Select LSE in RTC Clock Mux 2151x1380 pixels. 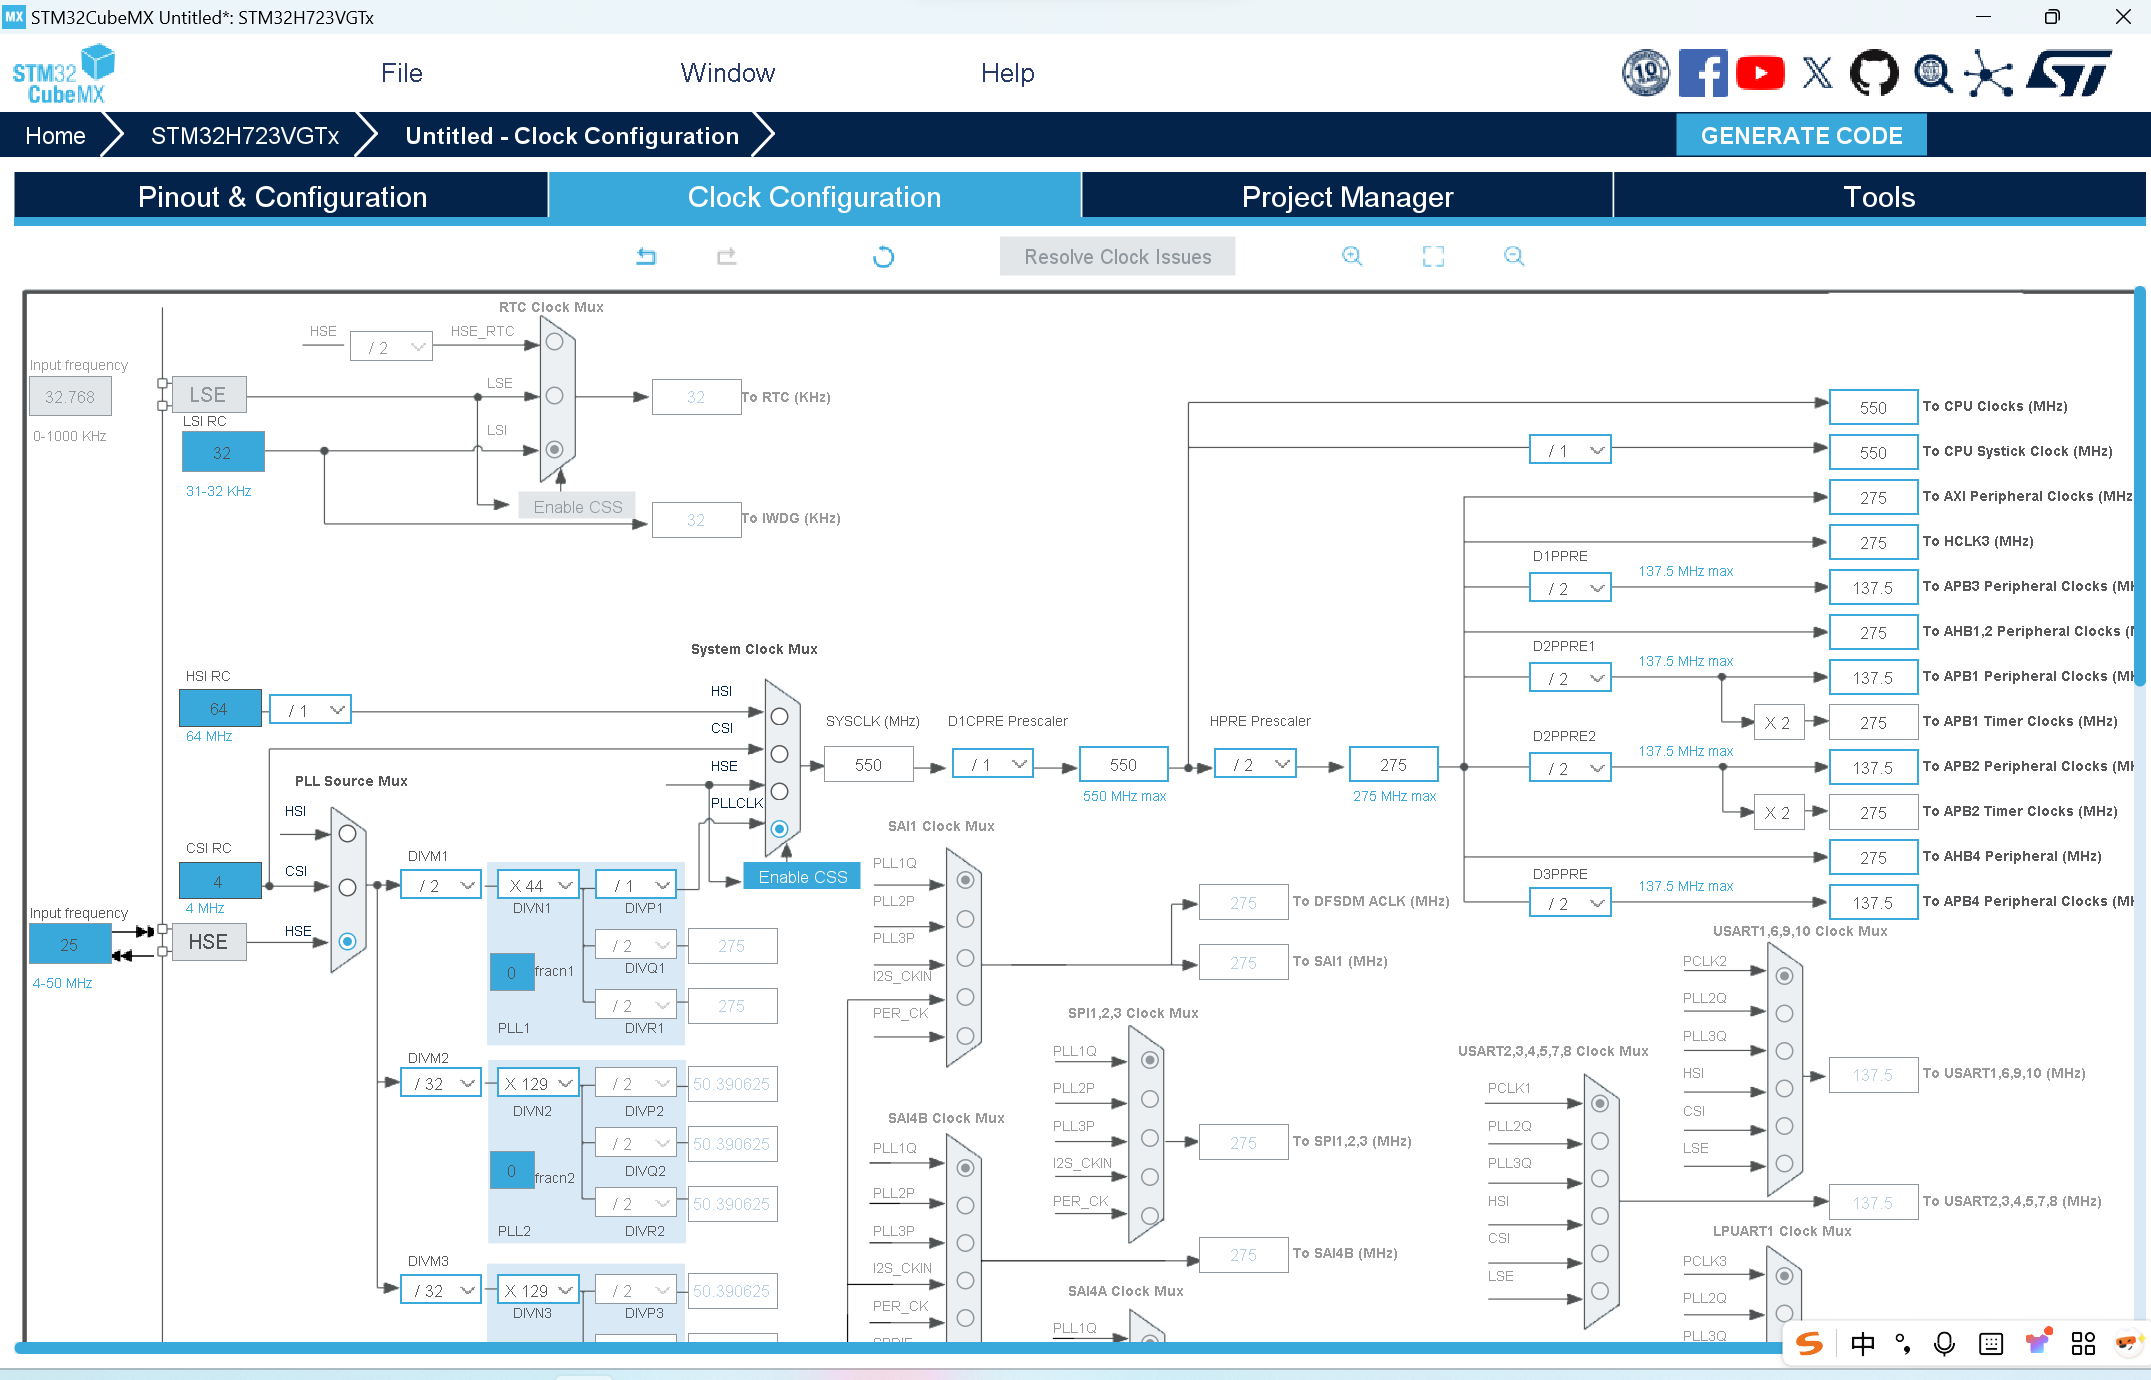pyautogui.click(x=555, y=396)
